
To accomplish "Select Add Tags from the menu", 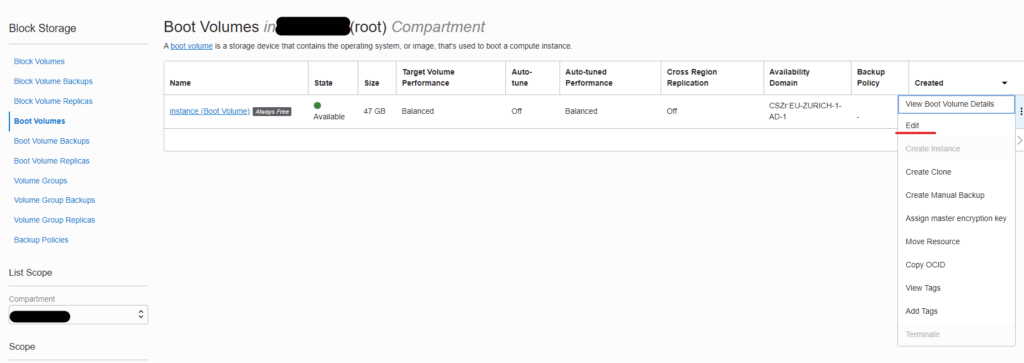I will point(921,311).
